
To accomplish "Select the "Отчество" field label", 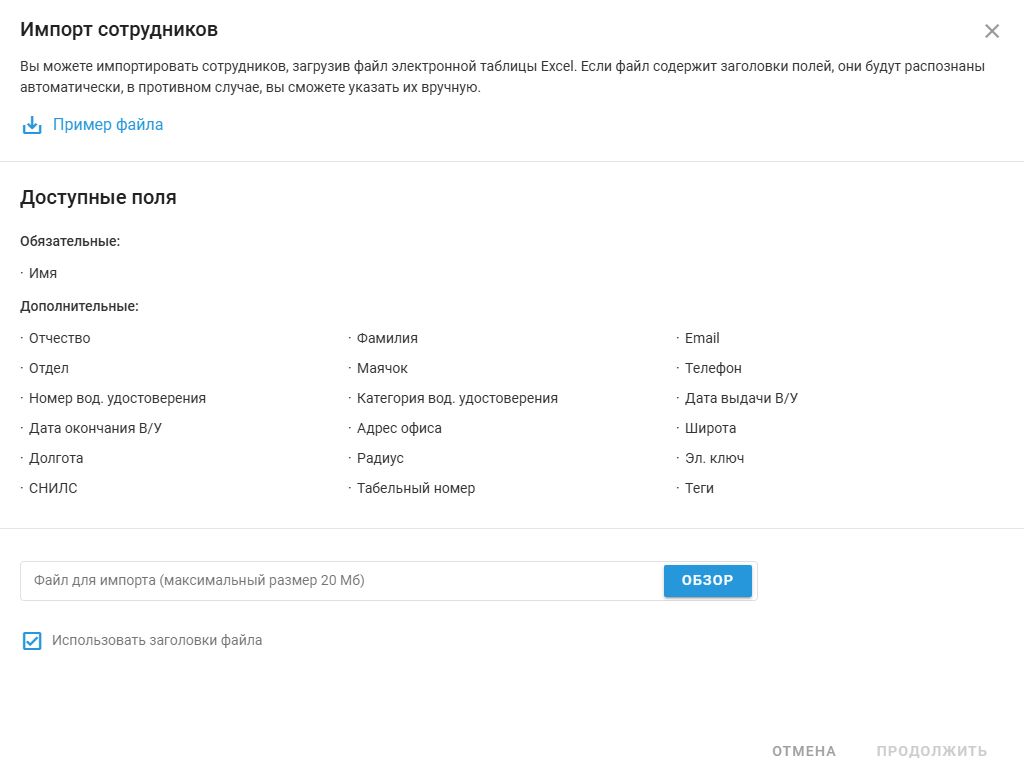I will point(60,338).
